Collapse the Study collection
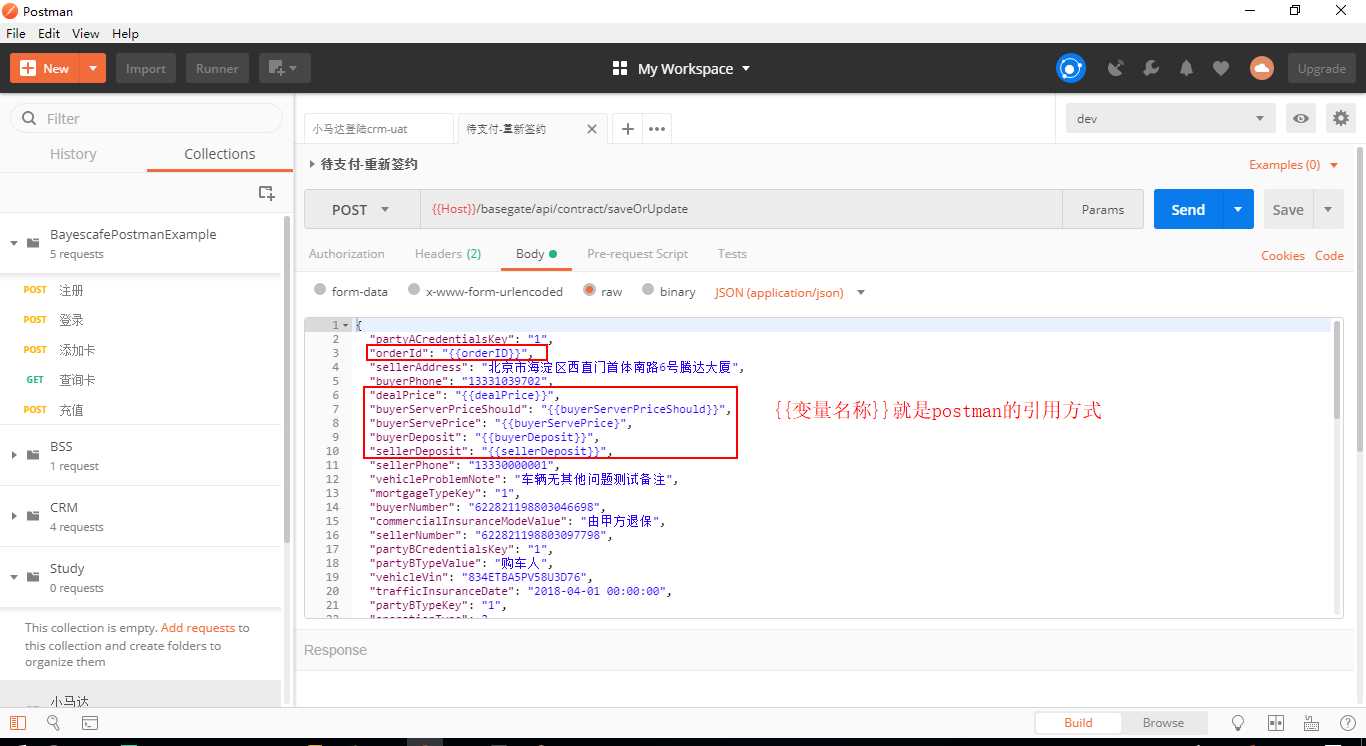 point(14,577)
